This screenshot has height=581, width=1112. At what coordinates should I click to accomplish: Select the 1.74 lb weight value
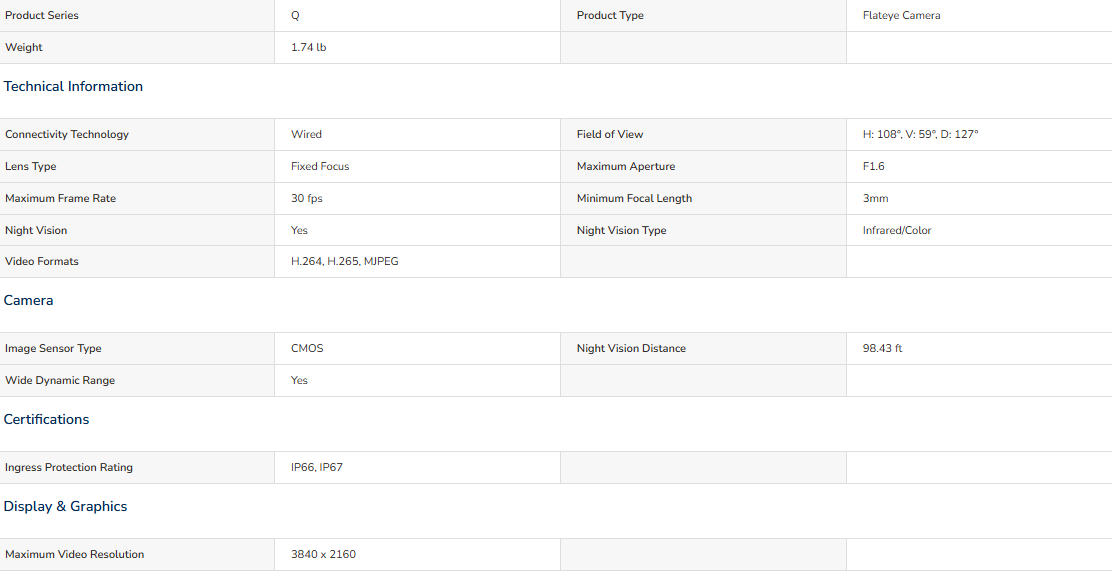click(x=308, y=48)
